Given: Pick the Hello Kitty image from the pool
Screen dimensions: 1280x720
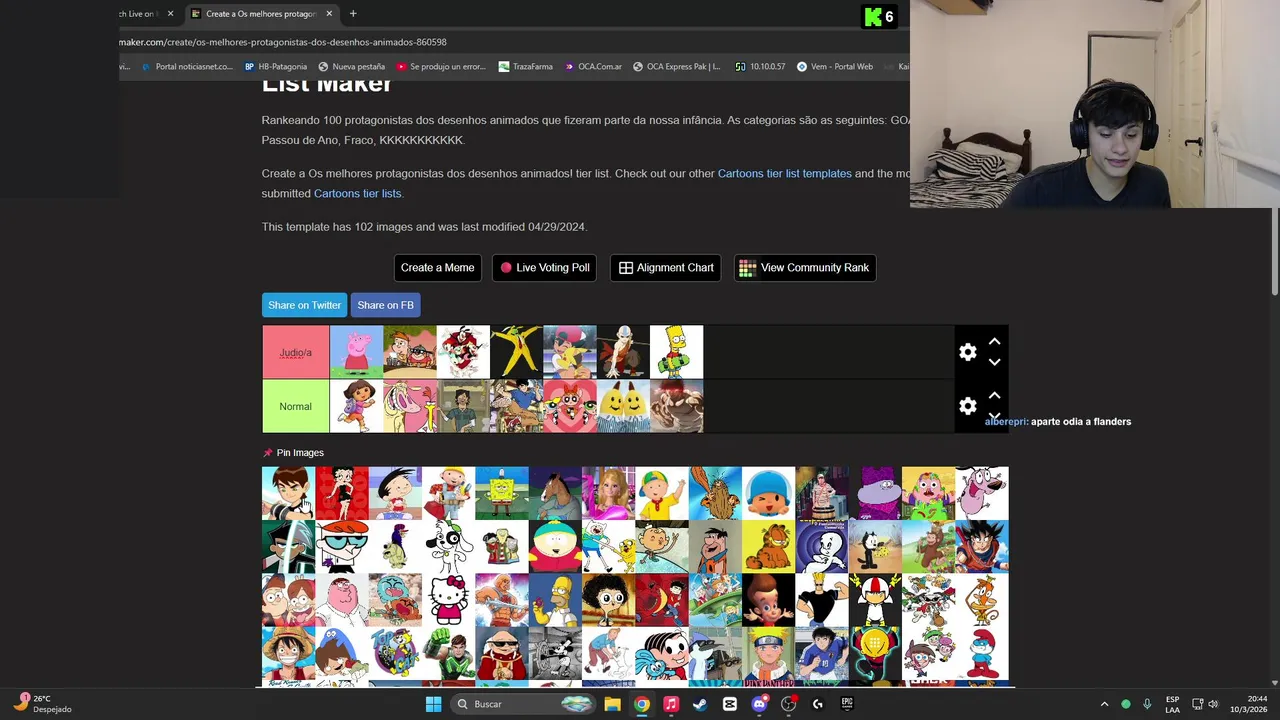Looking at the screenshot, I should [448, 600].
